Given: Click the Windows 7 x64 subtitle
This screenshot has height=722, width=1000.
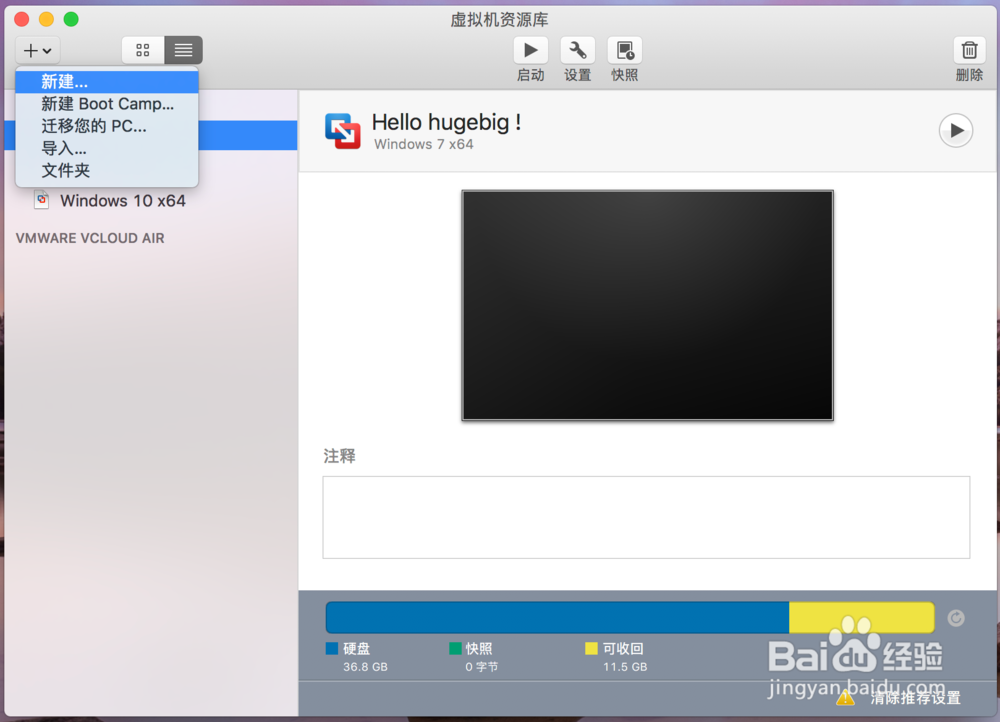Looking at the screenshot, I should pos(423,144).
